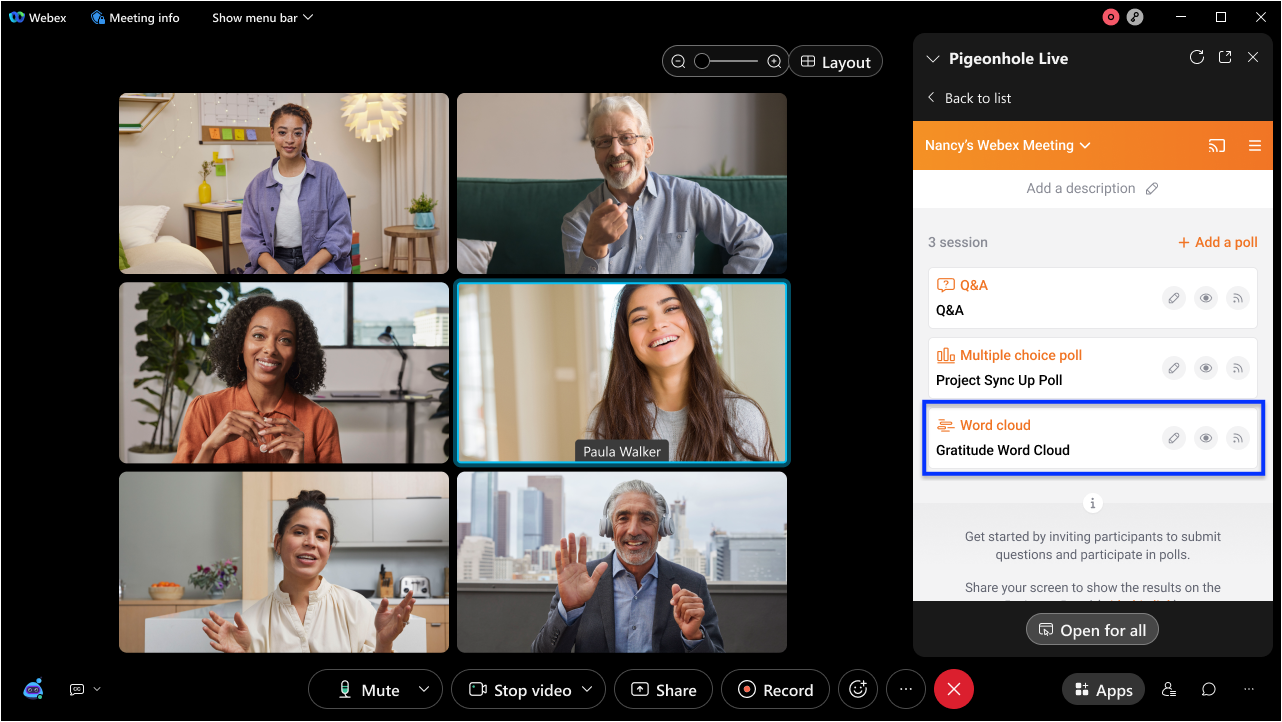Open panel more options ellipsis at bottom right

tap(1249, 689)
